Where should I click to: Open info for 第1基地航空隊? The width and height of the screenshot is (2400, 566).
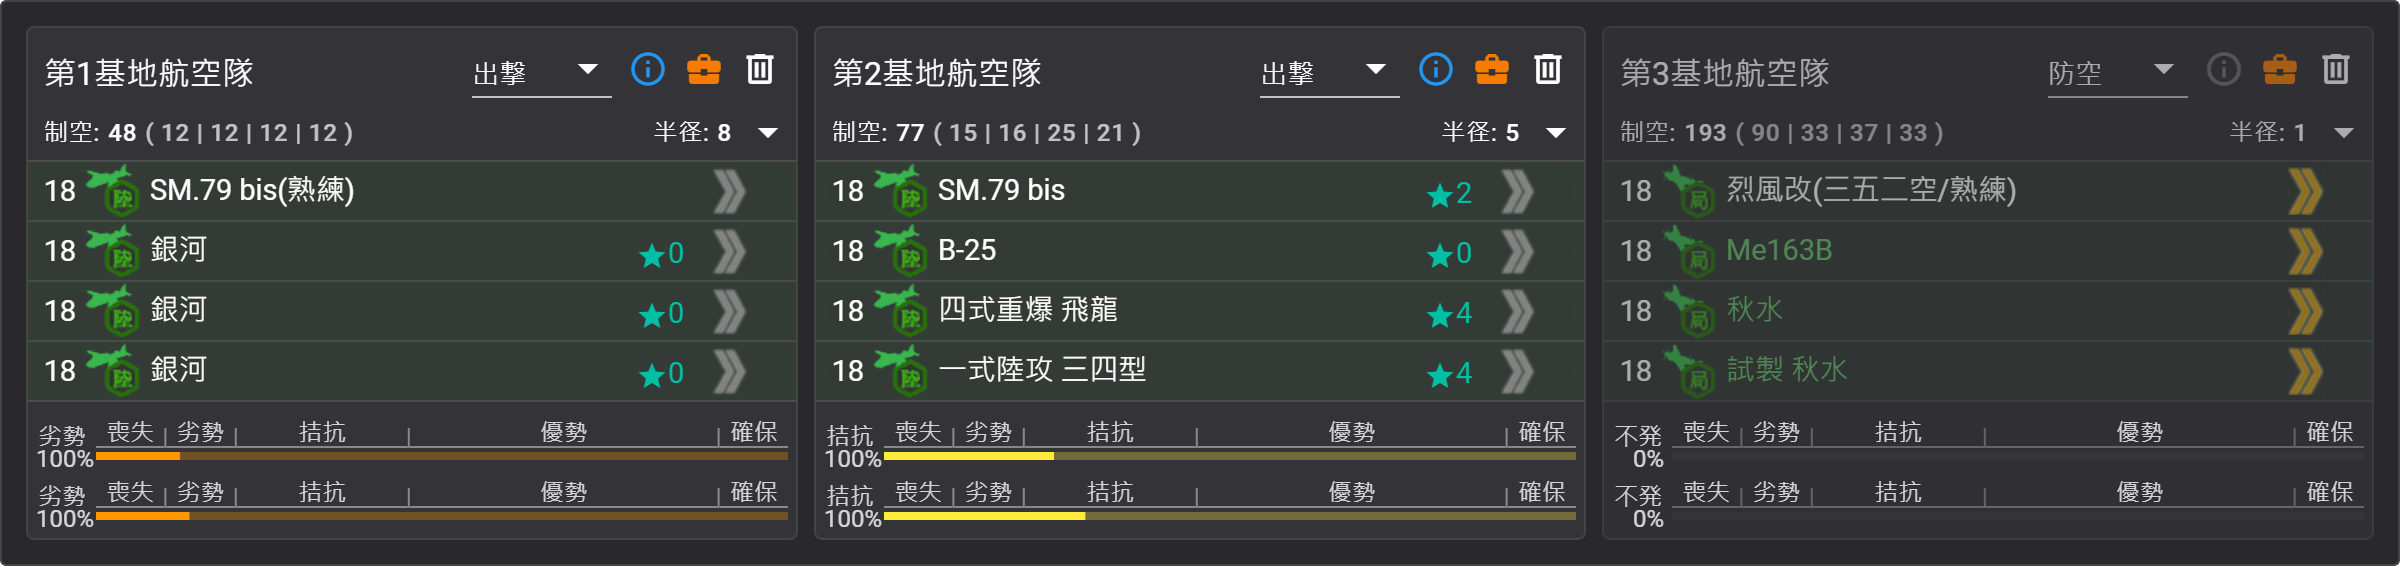648,69
